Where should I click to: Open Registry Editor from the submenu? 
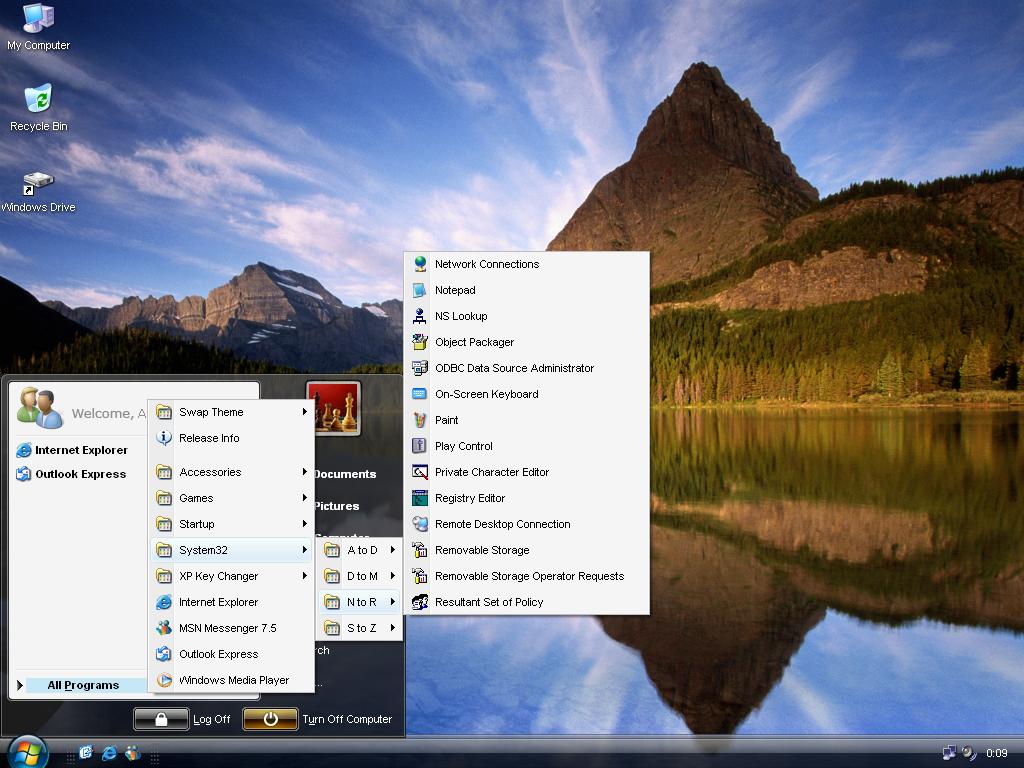[x=469, y=498]
